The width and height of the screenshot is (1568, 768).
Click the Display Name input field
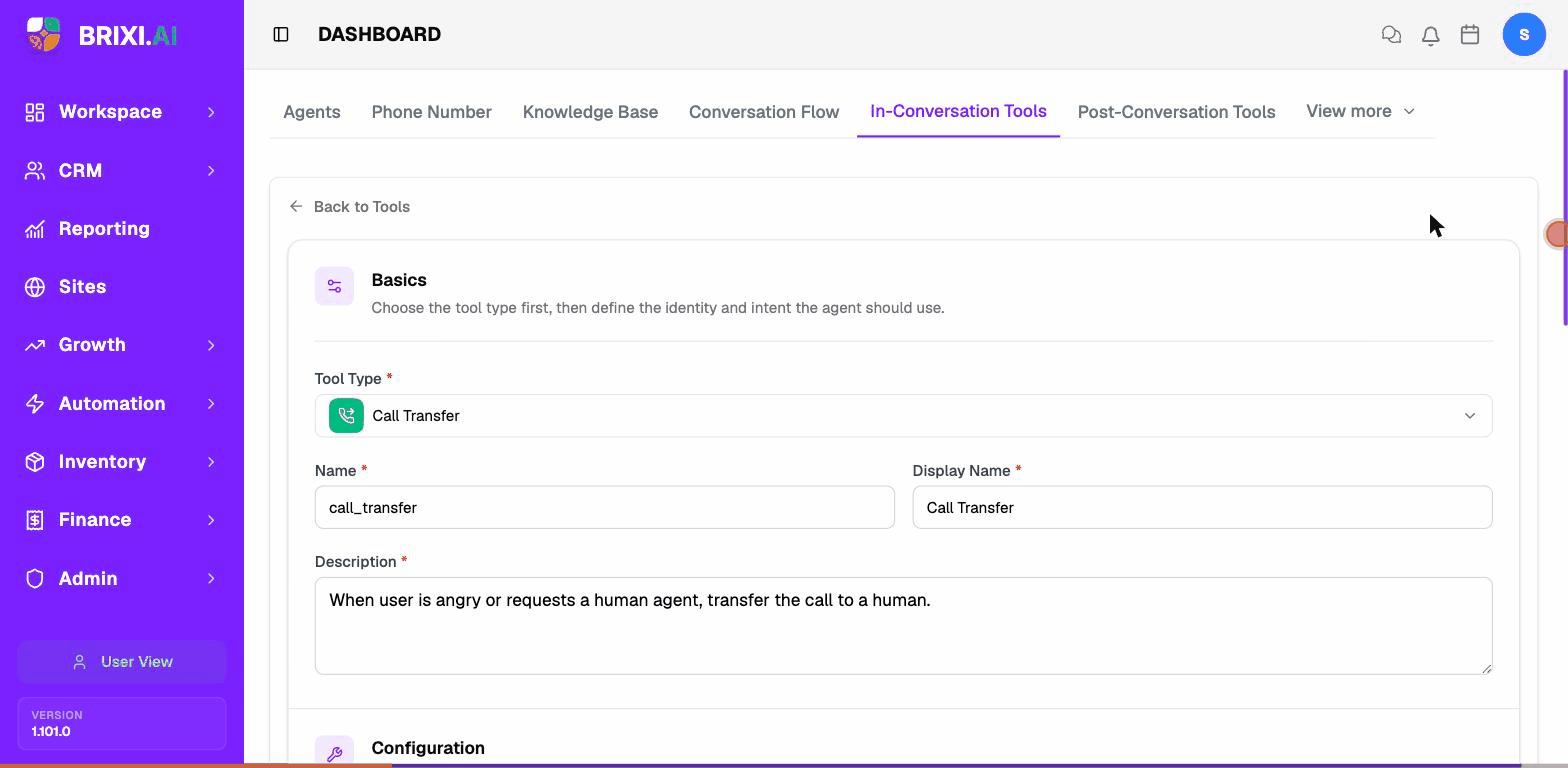click(1202, 508)
